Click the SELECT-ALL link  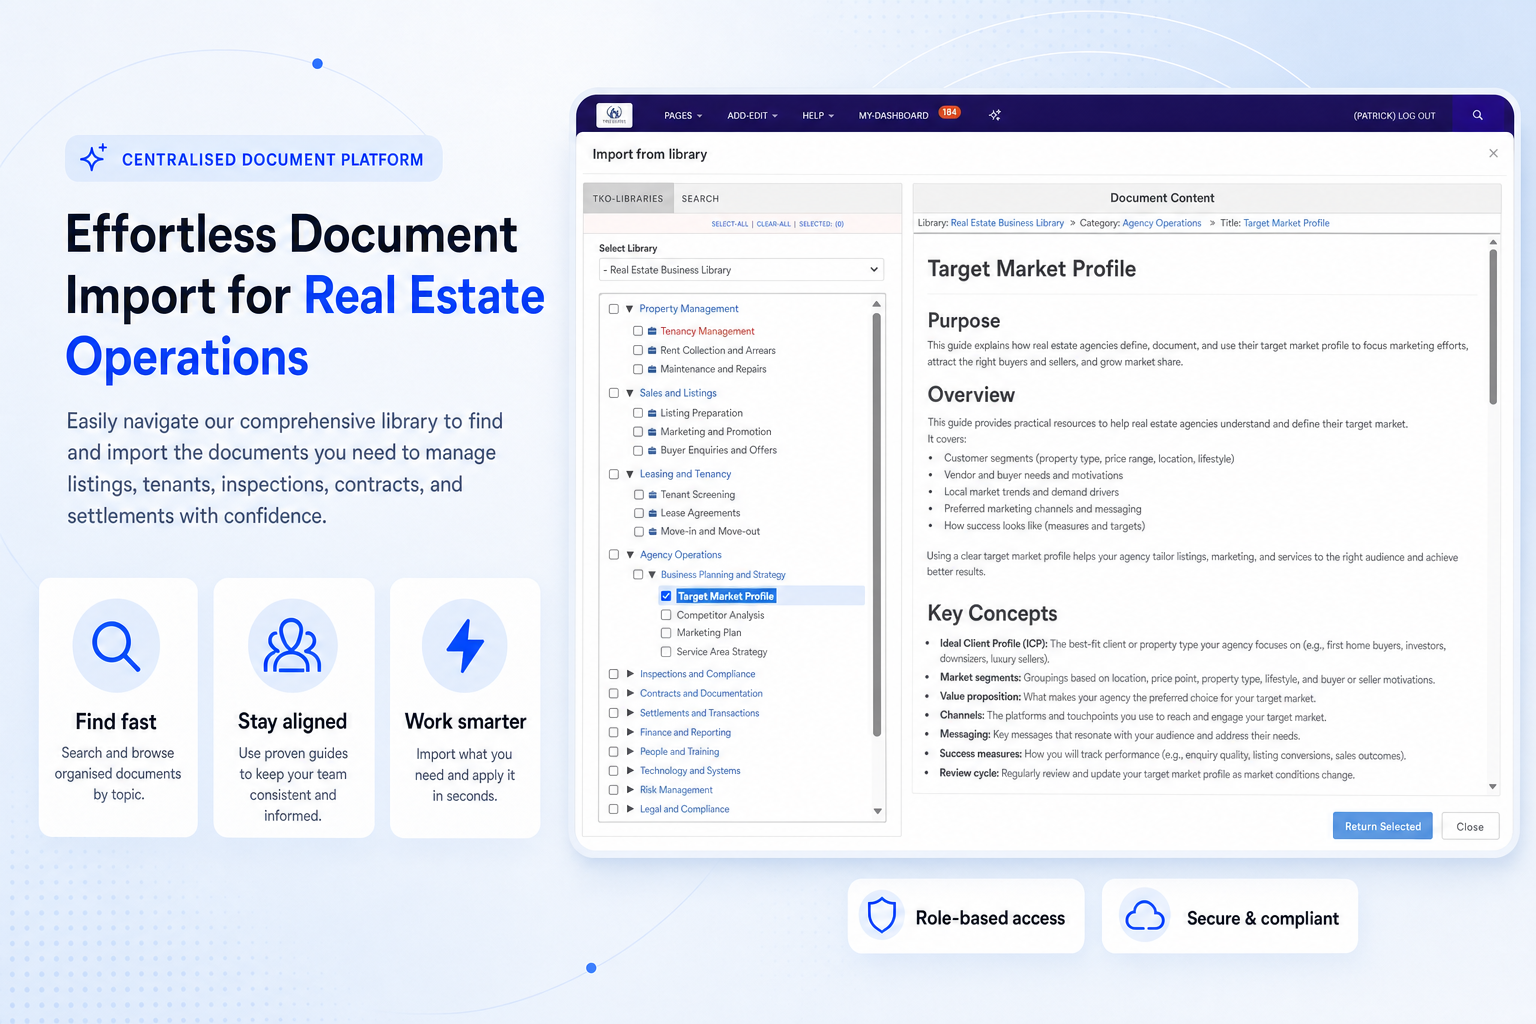pyautogui.click(x=730, y=224)
